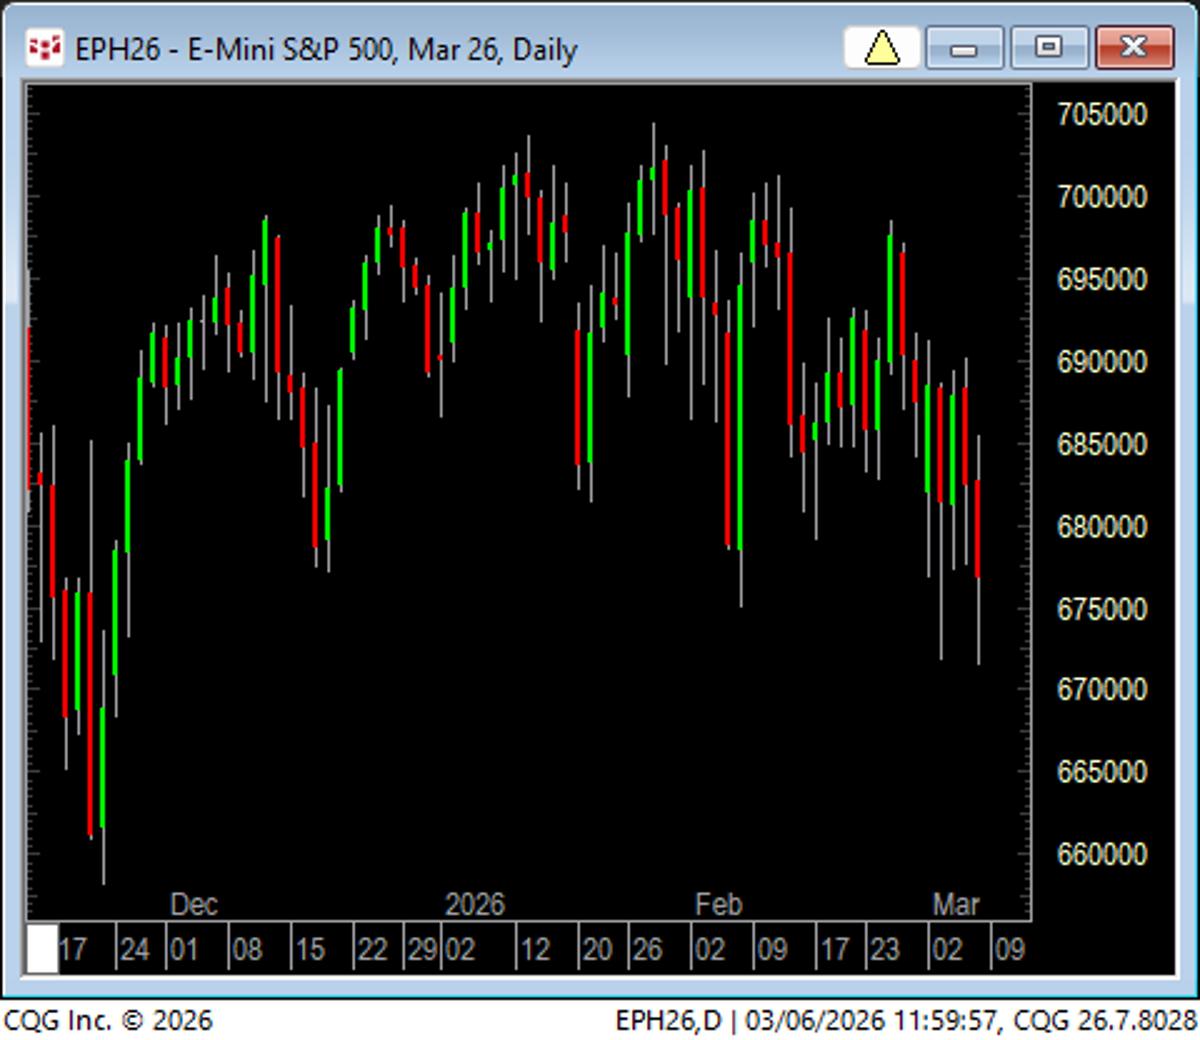Image resolution: width=1200 pixels, height=1040 pixels.
Task: Click the white scrollbar thumb on the date axis
Action: pos(41,948)
